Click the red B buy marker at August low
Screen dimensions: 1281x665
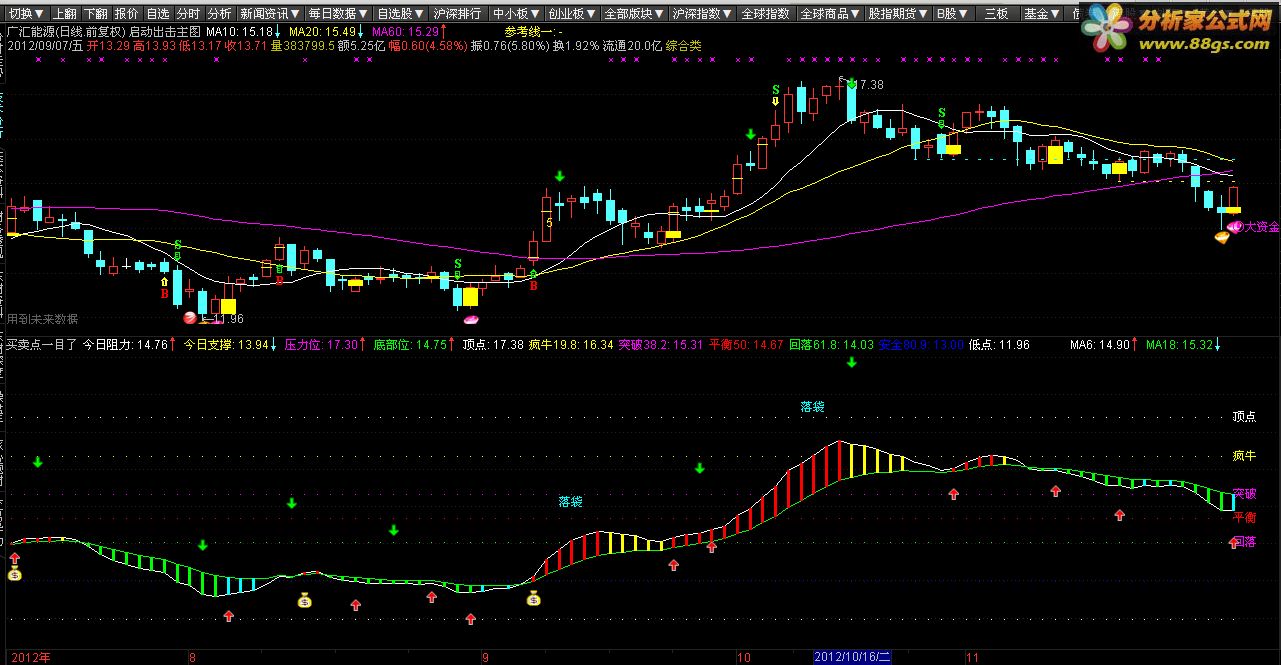(x=164, y=294)
